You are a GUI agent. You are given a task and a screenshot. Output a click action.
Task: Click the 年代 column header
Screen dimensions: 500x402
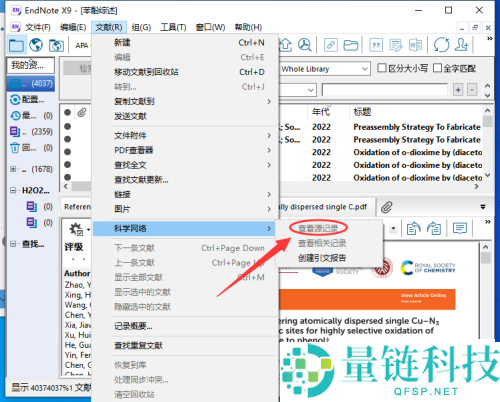tap(321, 112)
